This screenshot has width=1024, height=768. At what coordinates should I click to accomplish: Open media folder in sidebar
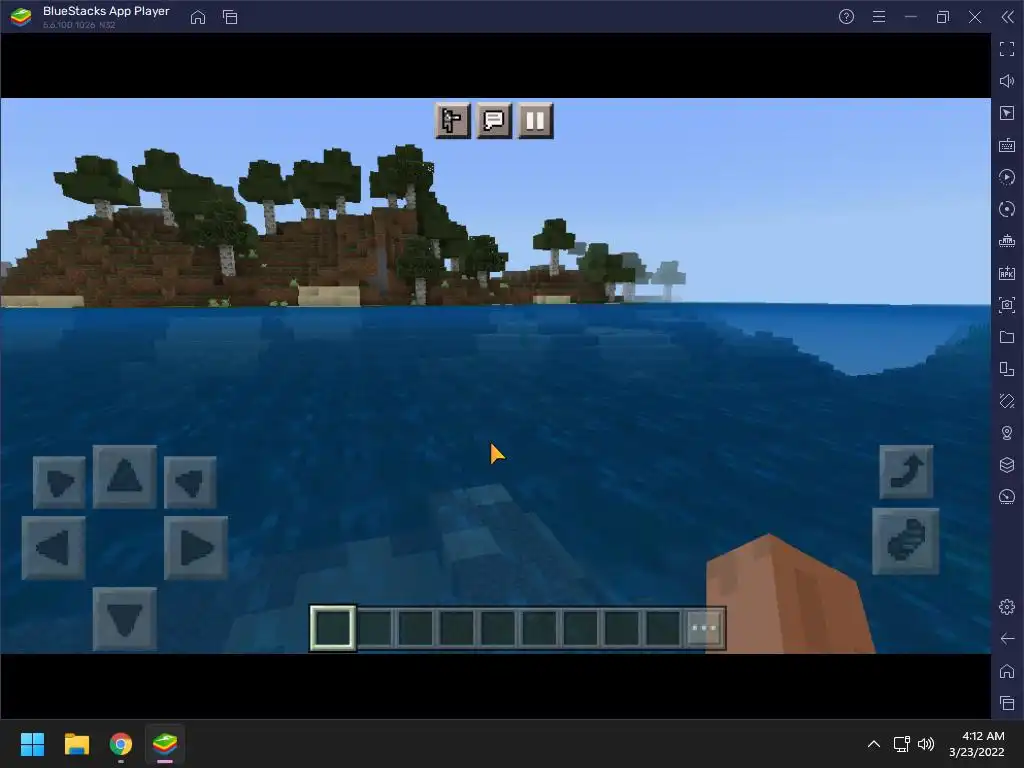(1007, 337)
